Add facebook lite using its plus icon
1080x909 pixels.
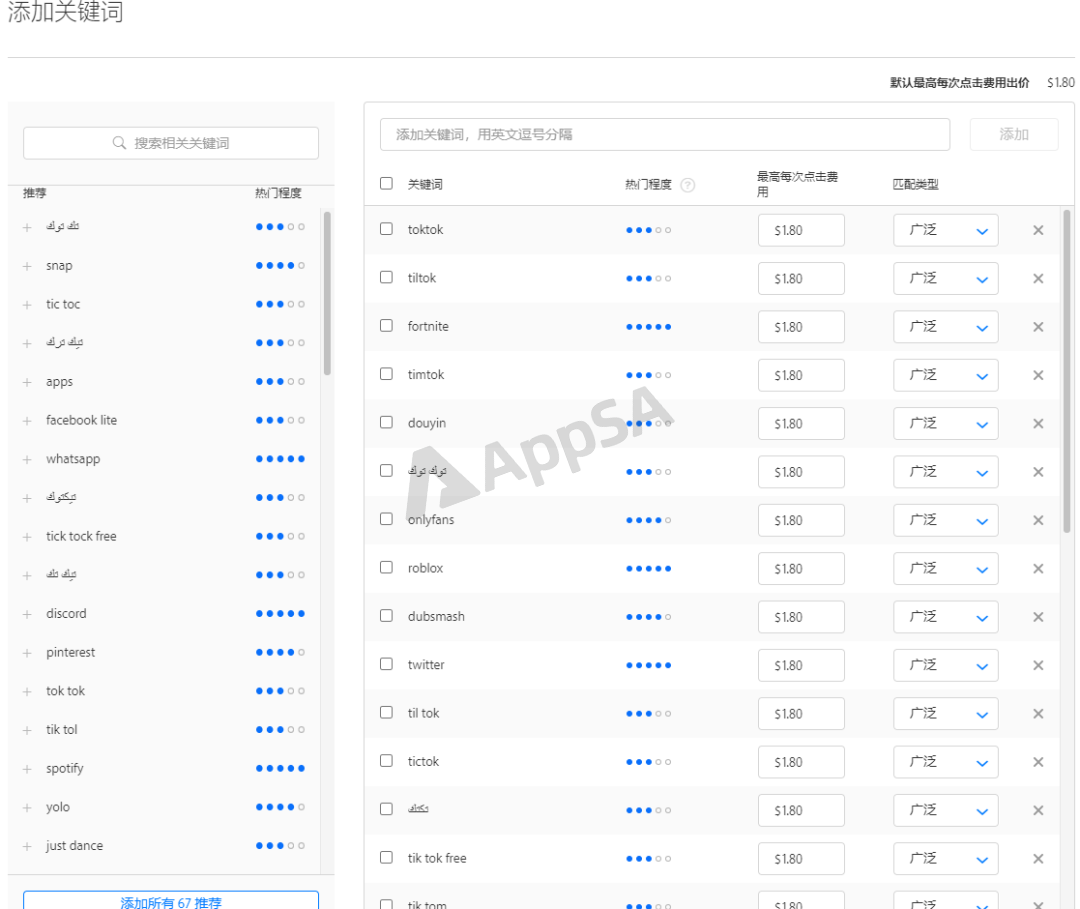pyautogui.click(x=27, y=421)
